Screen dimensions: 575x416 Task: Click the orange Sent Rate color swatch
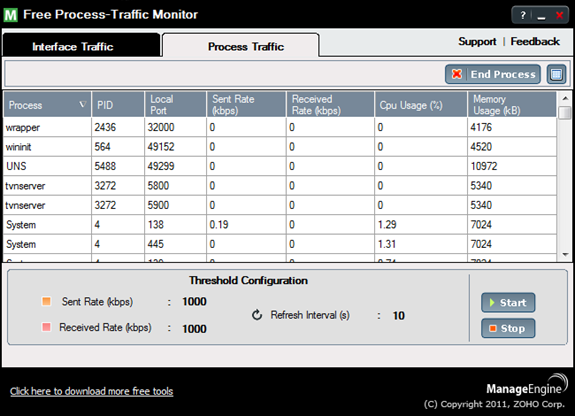(x=47, y=301)
